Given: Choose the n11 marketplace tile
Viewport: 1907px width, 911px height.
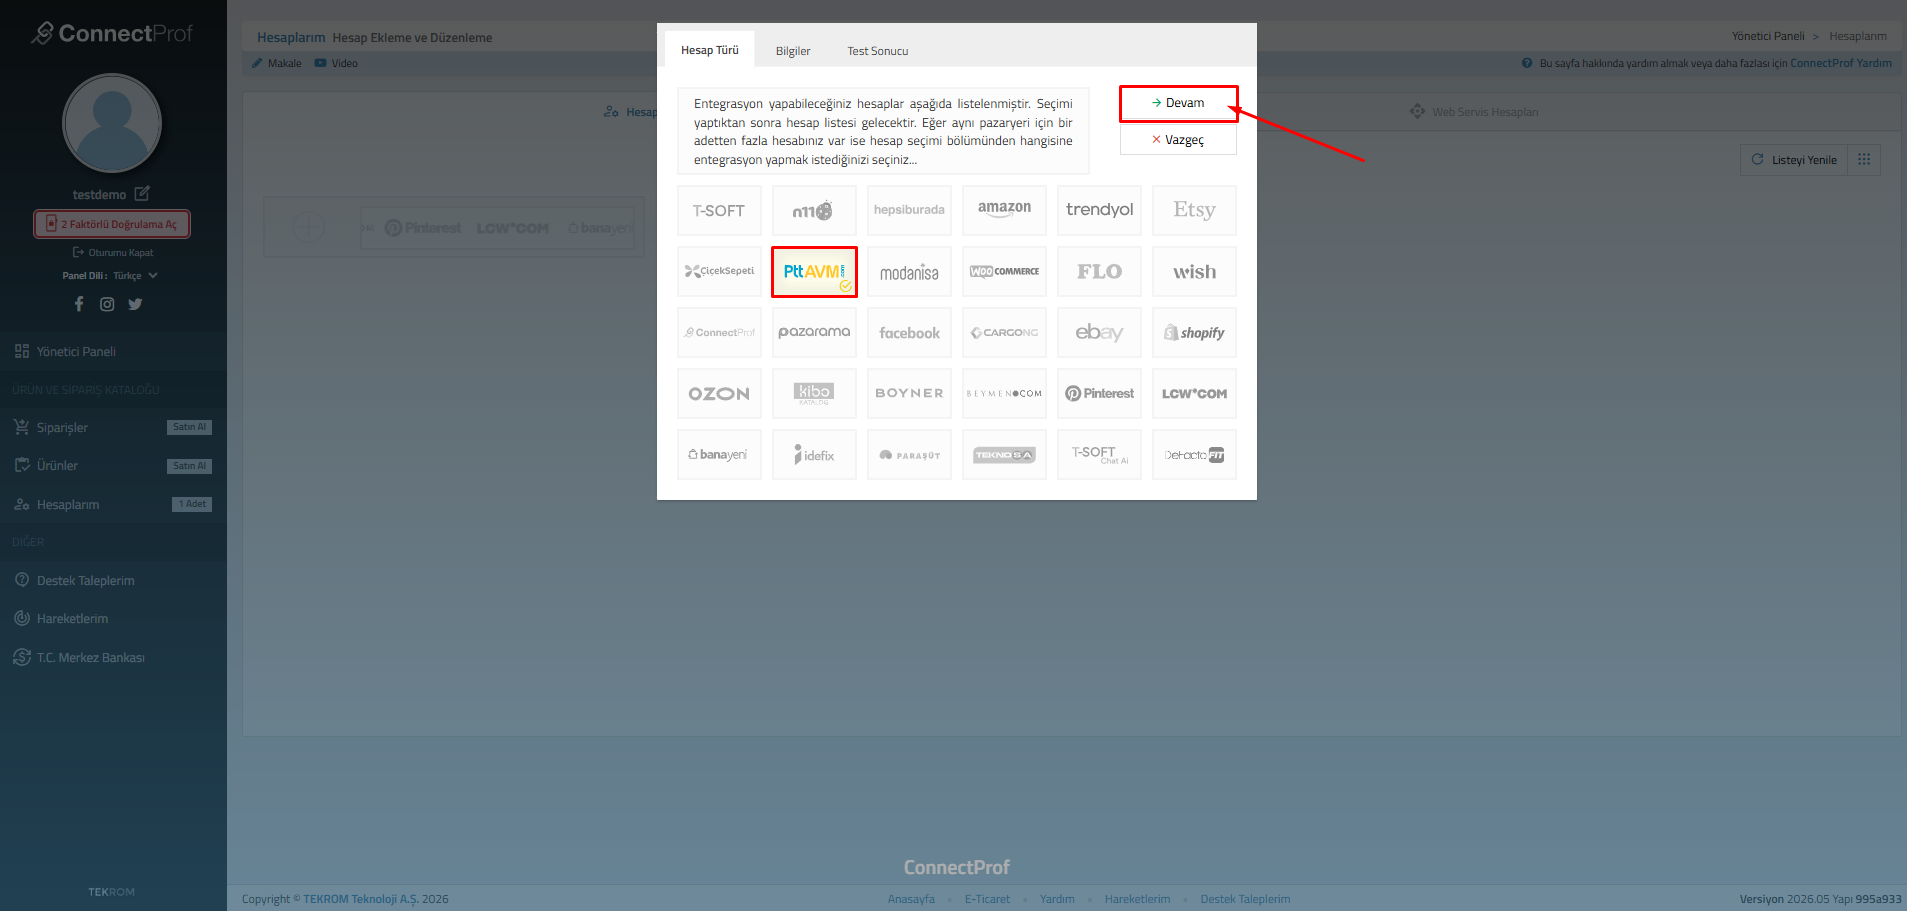Looking at the screenshot, I should [814, 210].
